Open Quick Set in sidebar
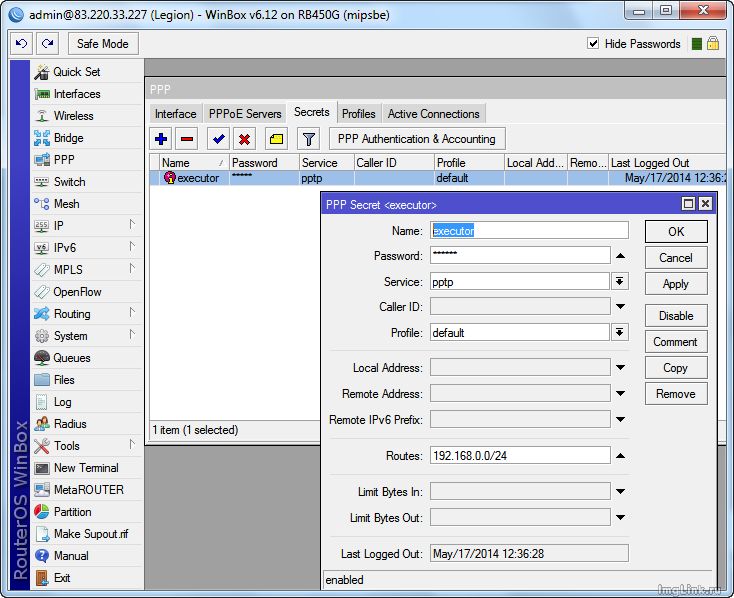Image resolution: width=734 pixels, height=598 pixels. pyautogui.click(x=87, y=72)
